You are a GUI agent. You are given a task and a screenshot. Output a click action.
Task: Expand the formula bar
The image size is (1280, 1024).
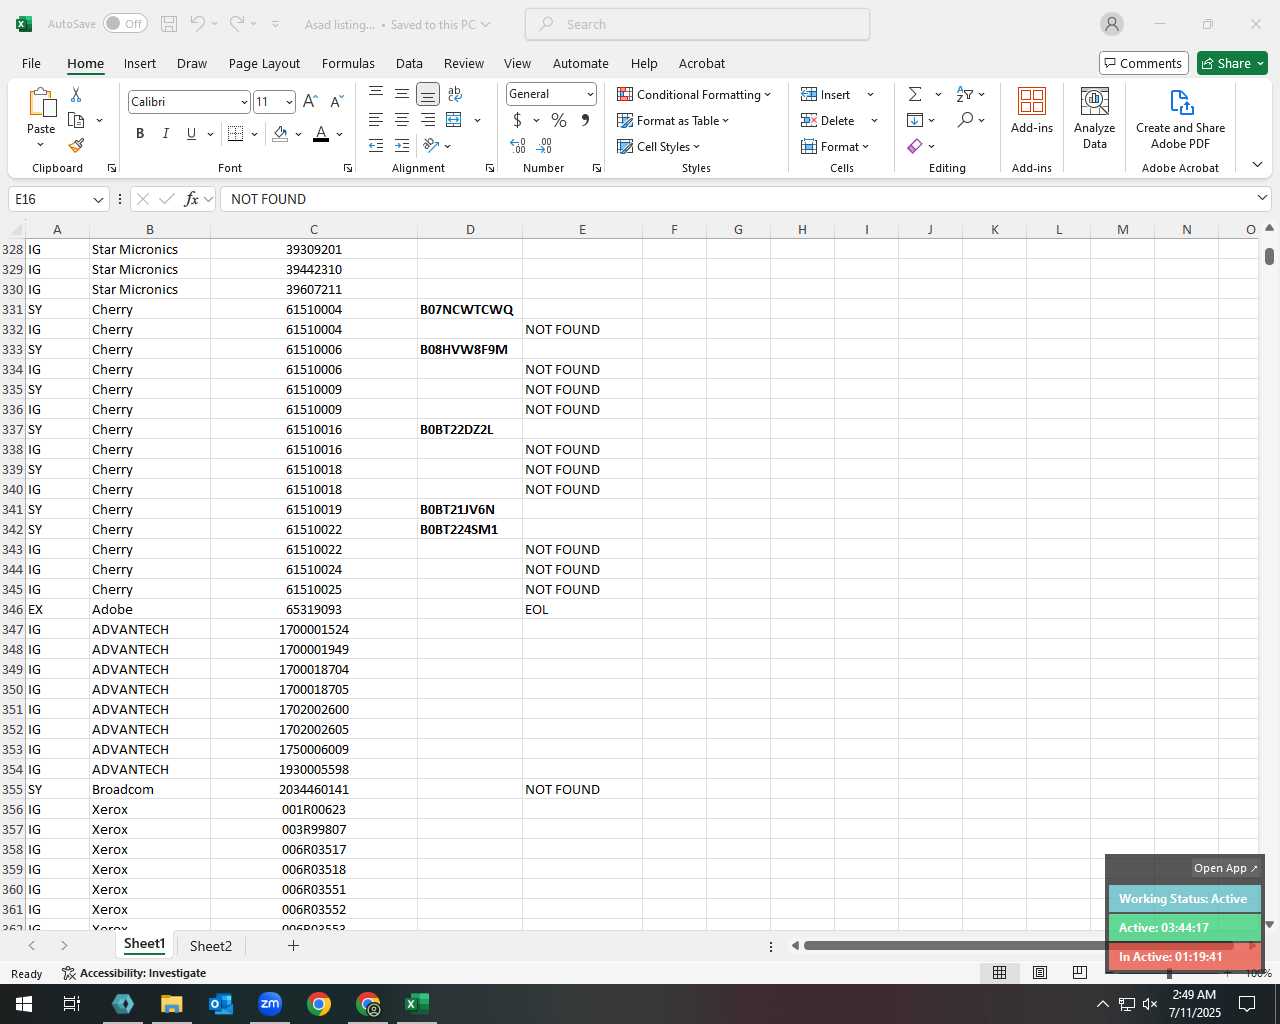pyautogui.click(x=1262, y=198)
